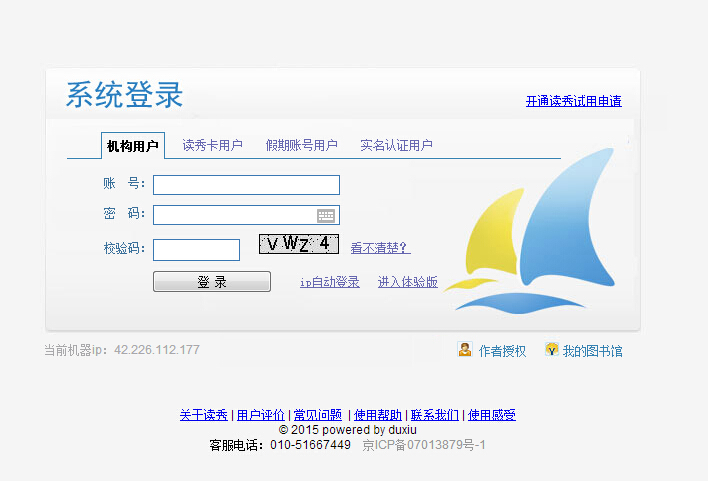The height and width of the screenshot is (481, 708).
Task: Click the 我的图书馆 icon
Action: tap(551, 350)
